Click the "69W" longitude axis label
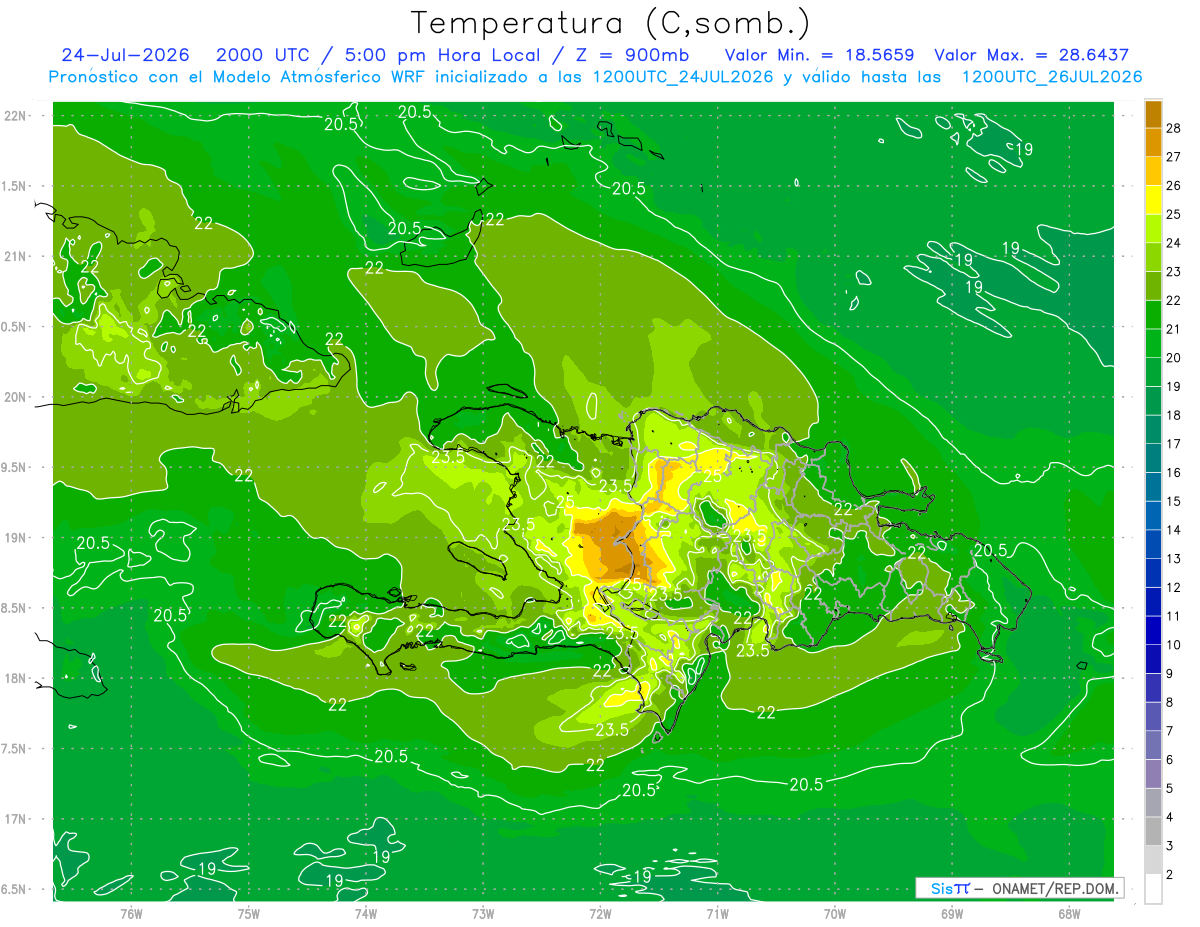The image size is (1200, 927). click(x=951, y=913)
